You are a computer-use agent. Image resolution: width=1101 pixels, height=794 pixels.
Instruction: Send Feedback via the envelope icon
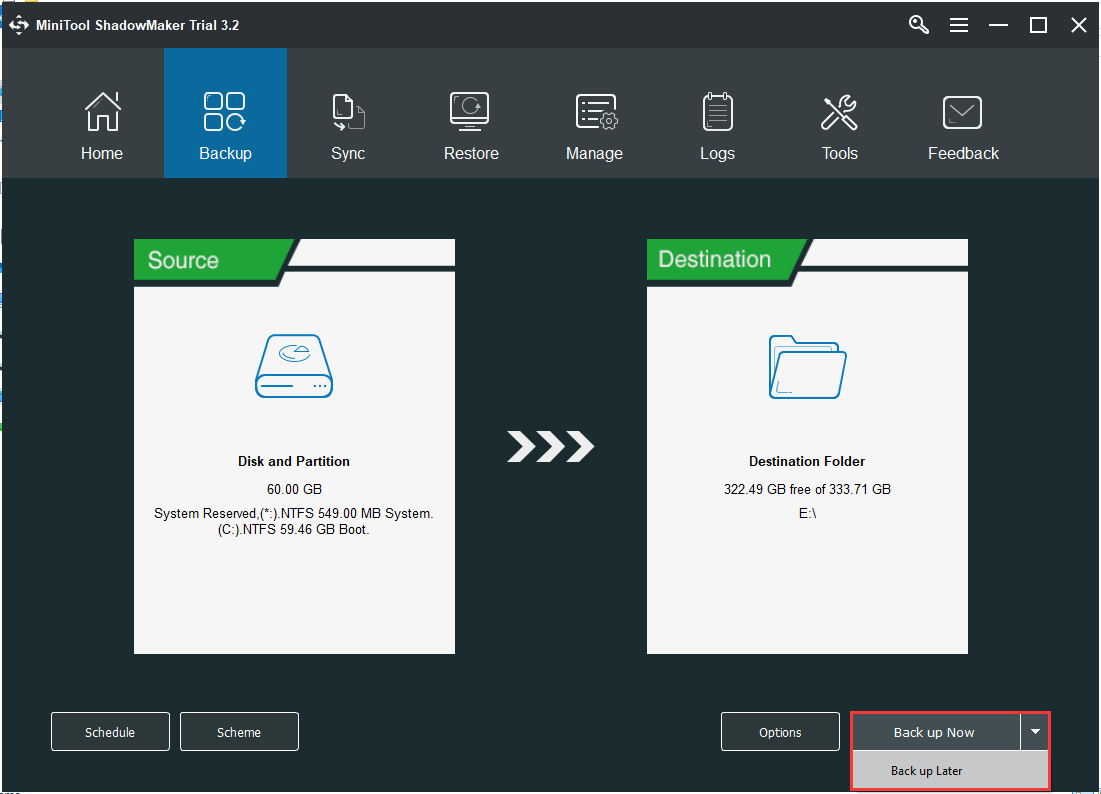pos(962,112)
